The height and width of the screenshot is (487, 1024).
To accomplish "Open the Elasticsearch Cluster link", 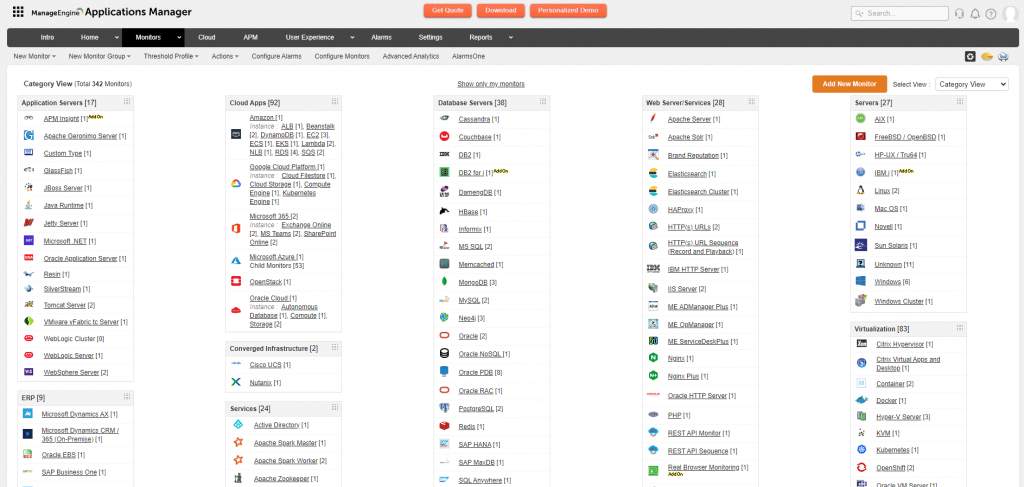I will pyautogui.click(x=699, y=192).
